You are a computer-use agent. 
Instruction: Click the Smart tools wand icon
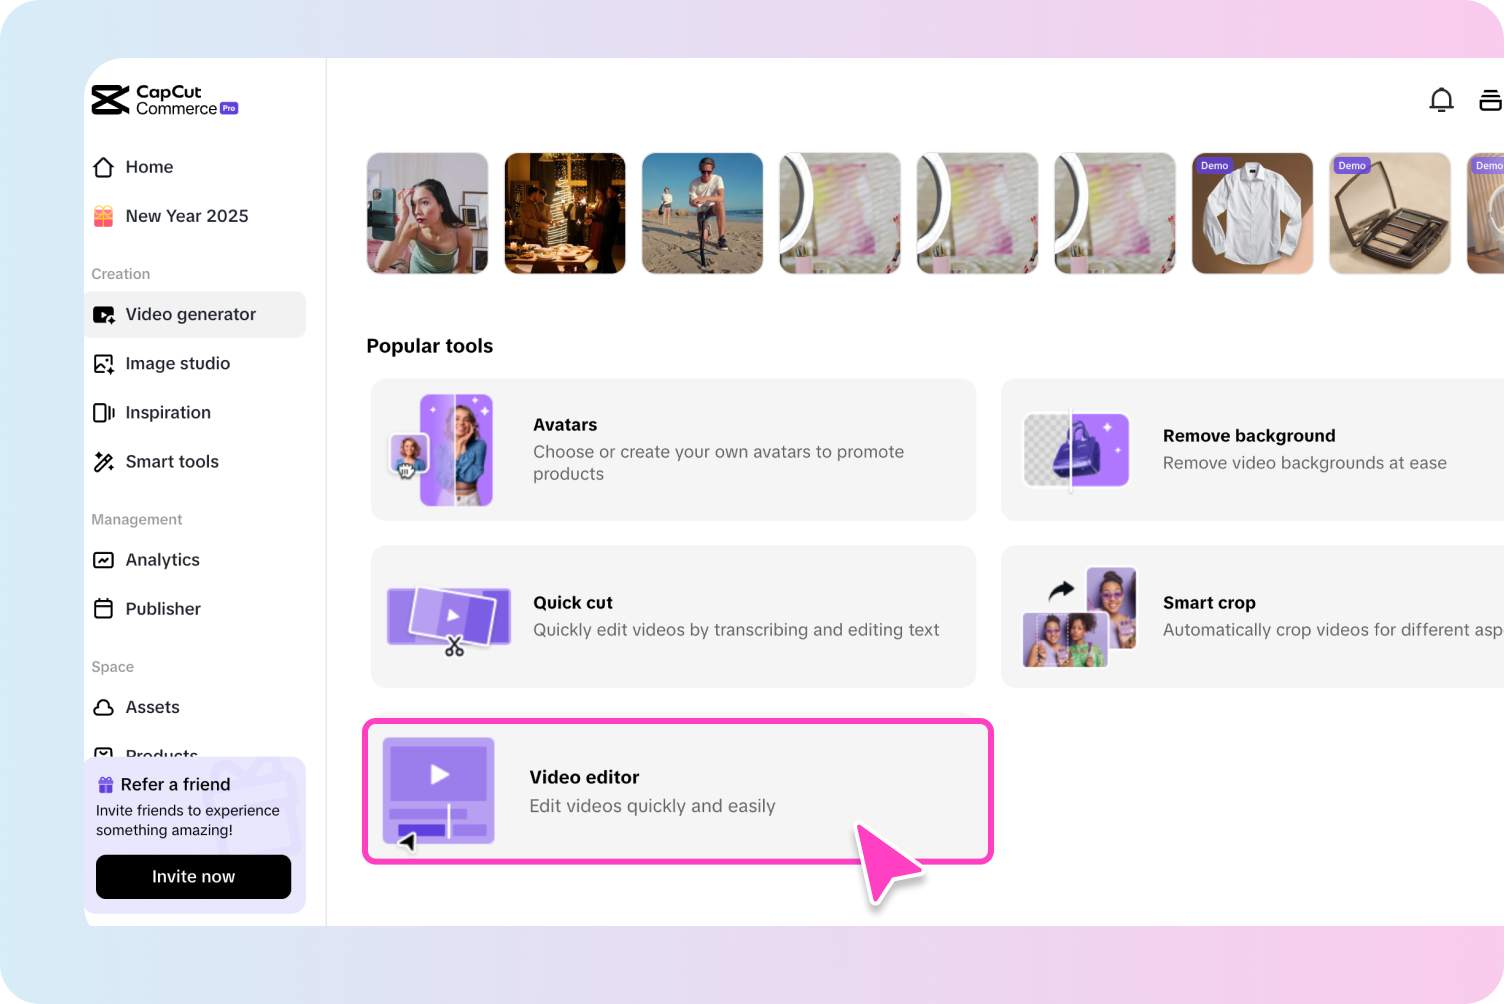coord(104,461)
